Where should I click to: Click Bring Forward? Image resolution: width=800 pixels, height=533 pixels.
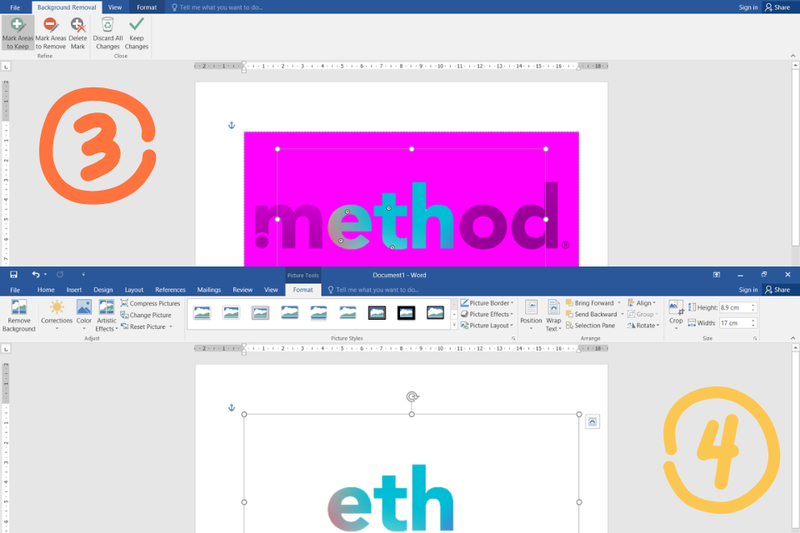tap(590, 303)
